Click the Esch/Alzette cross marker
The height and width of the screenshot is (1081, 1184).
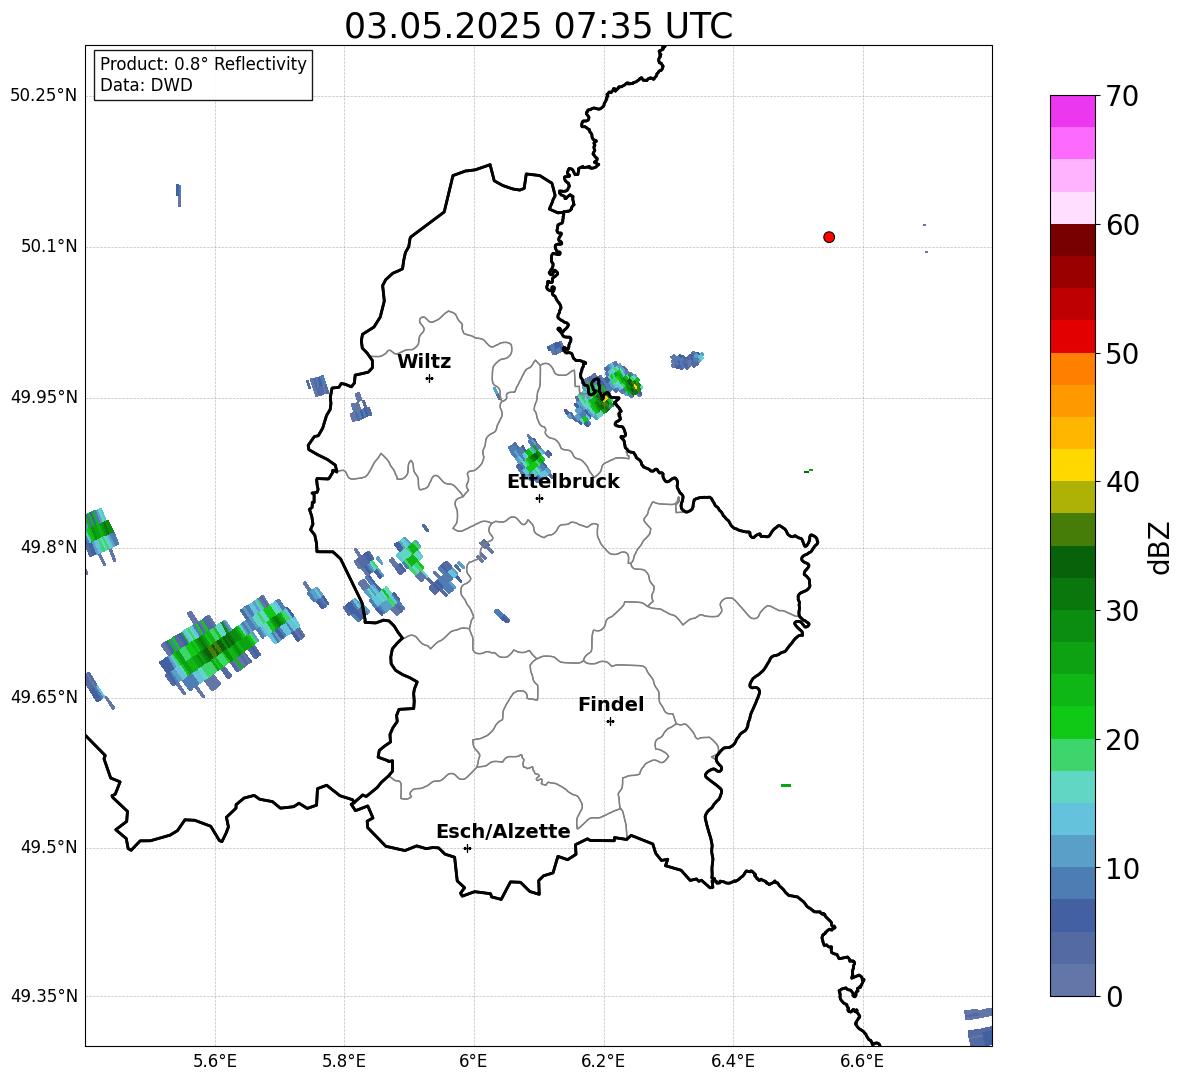[x=467, y=848]
